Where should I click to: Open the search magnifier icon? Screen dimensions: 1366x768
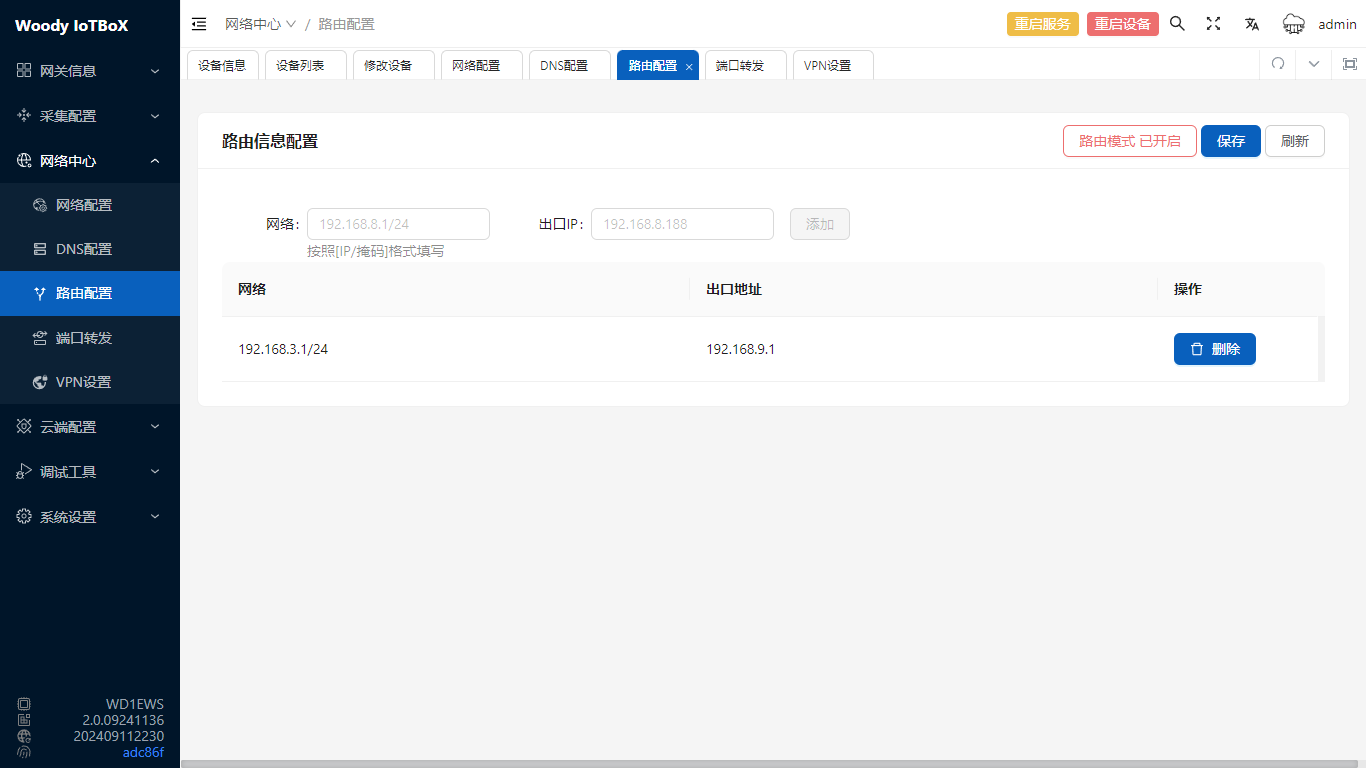(1177, 24)
